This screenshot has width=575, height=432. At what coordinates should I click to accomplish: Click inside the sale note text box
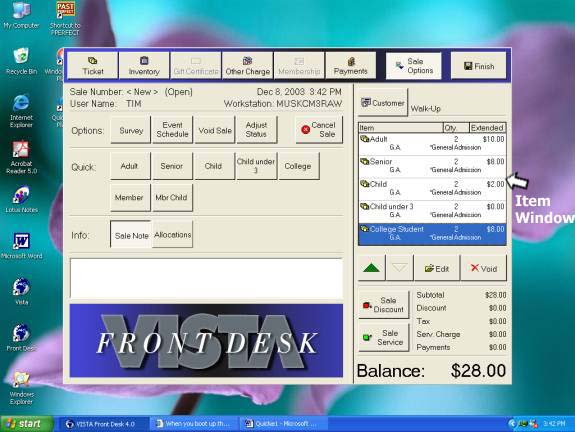[206, 278]
